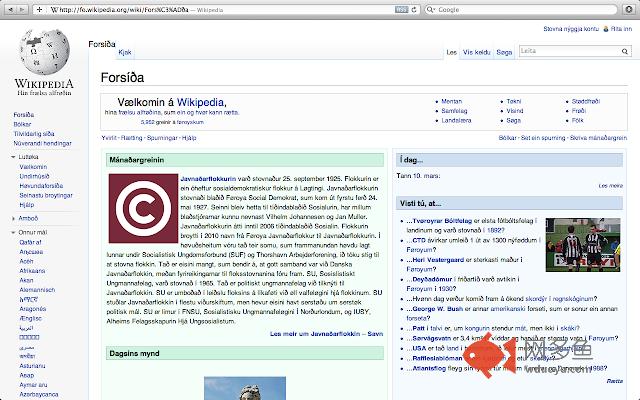Open Undirmúsið sidebar link
This screenshot has width=640, height=400.
34,176
